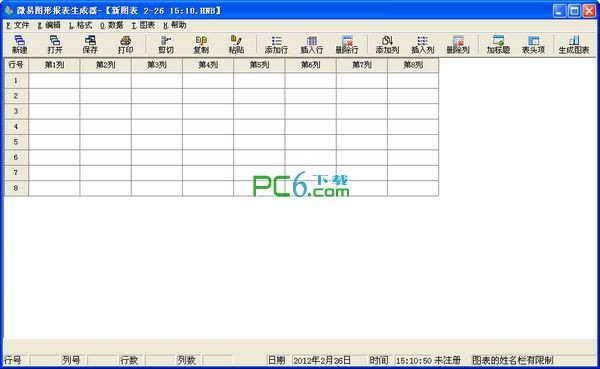Click the 新建 (New) toolbar icon
The image size is (600, 369).
[x=20, y=44]
